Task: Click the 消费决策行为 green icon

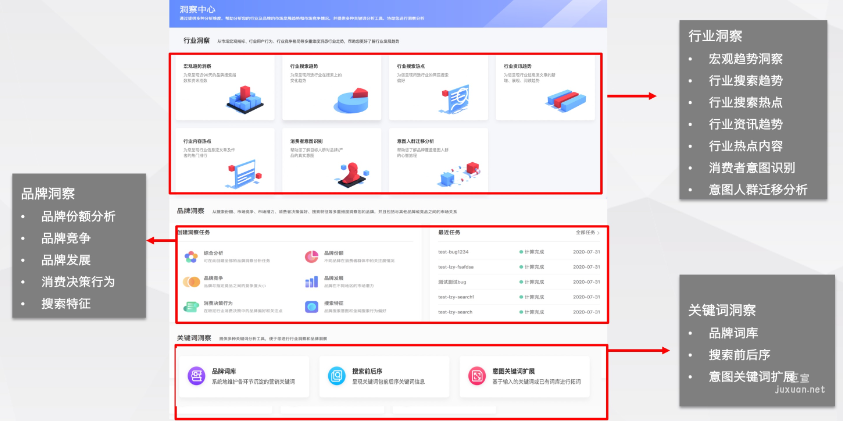Action: 190,306
